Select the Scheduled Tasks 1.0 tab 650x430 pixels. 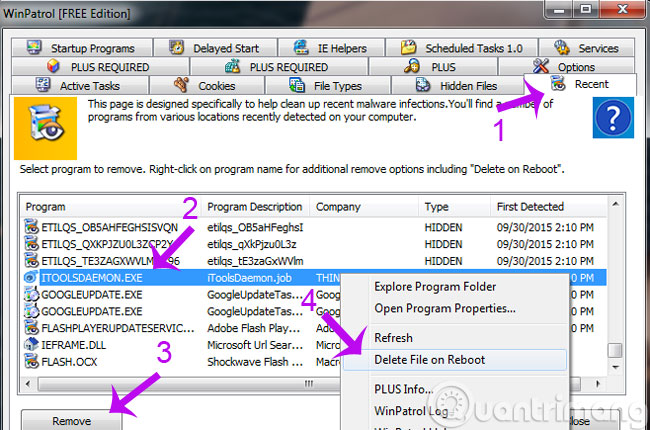coord(462,48)
